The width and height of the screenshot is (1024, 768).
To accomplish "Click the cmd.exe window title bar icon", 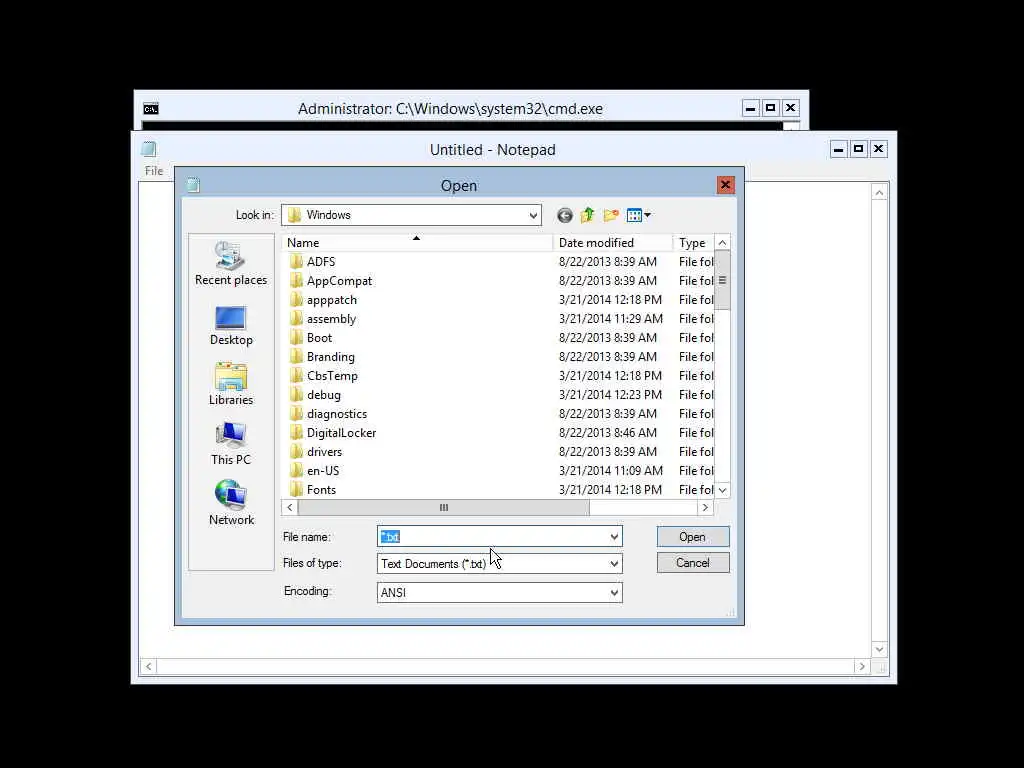I will point(151,108).
